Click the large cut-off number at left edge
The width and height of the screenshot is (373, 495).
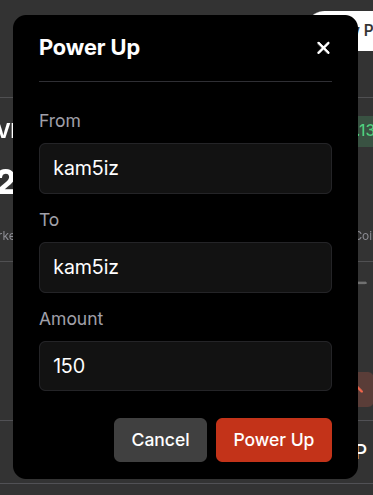point(6,182)
